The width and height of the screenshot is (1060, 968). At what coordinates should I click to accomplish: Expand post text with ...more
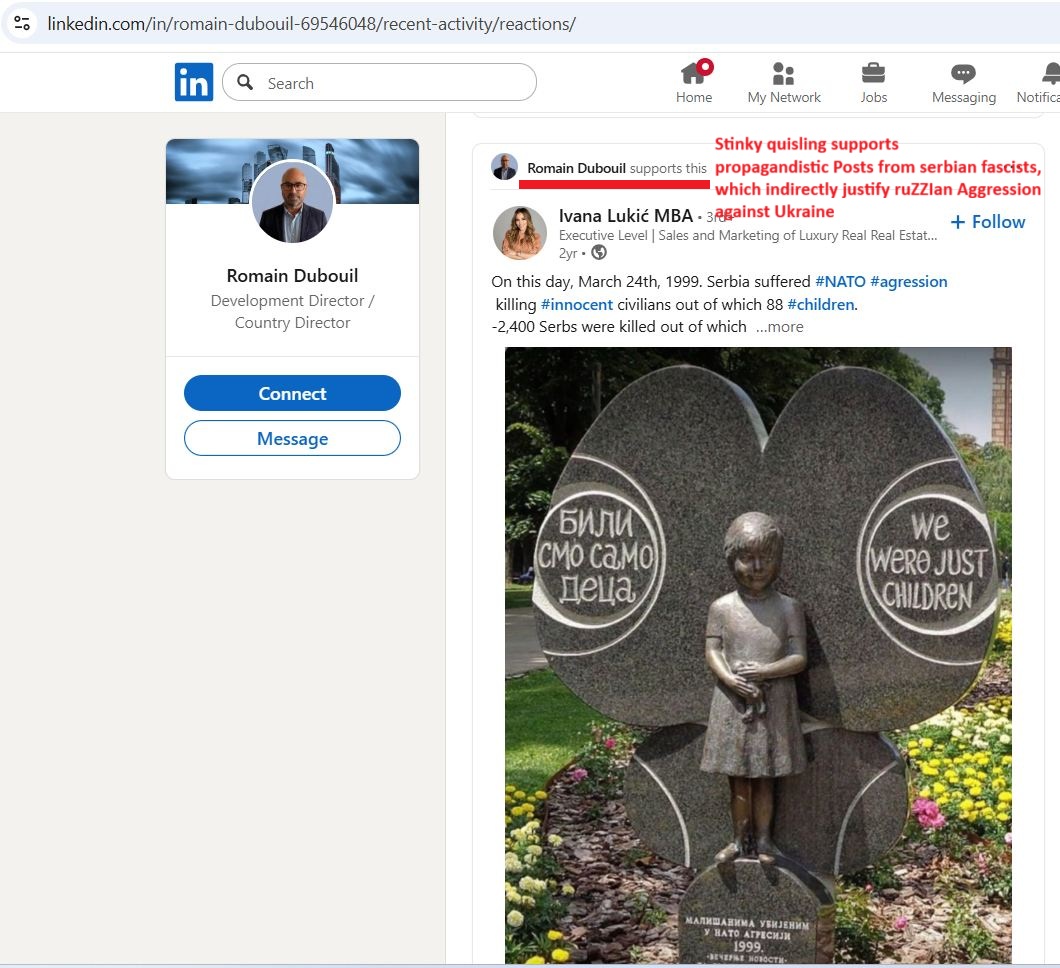coord(779,327)
